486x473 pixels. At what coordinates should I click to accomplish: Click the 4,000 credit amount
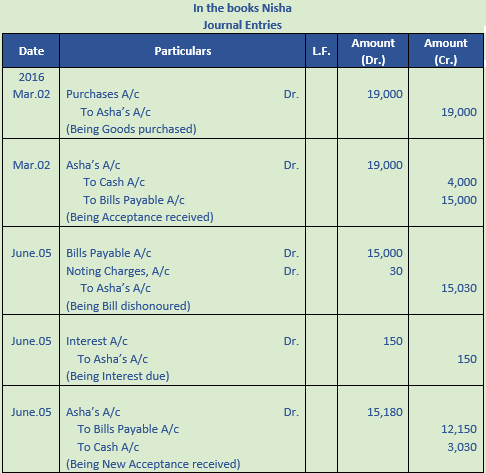[x=462, y=182]
